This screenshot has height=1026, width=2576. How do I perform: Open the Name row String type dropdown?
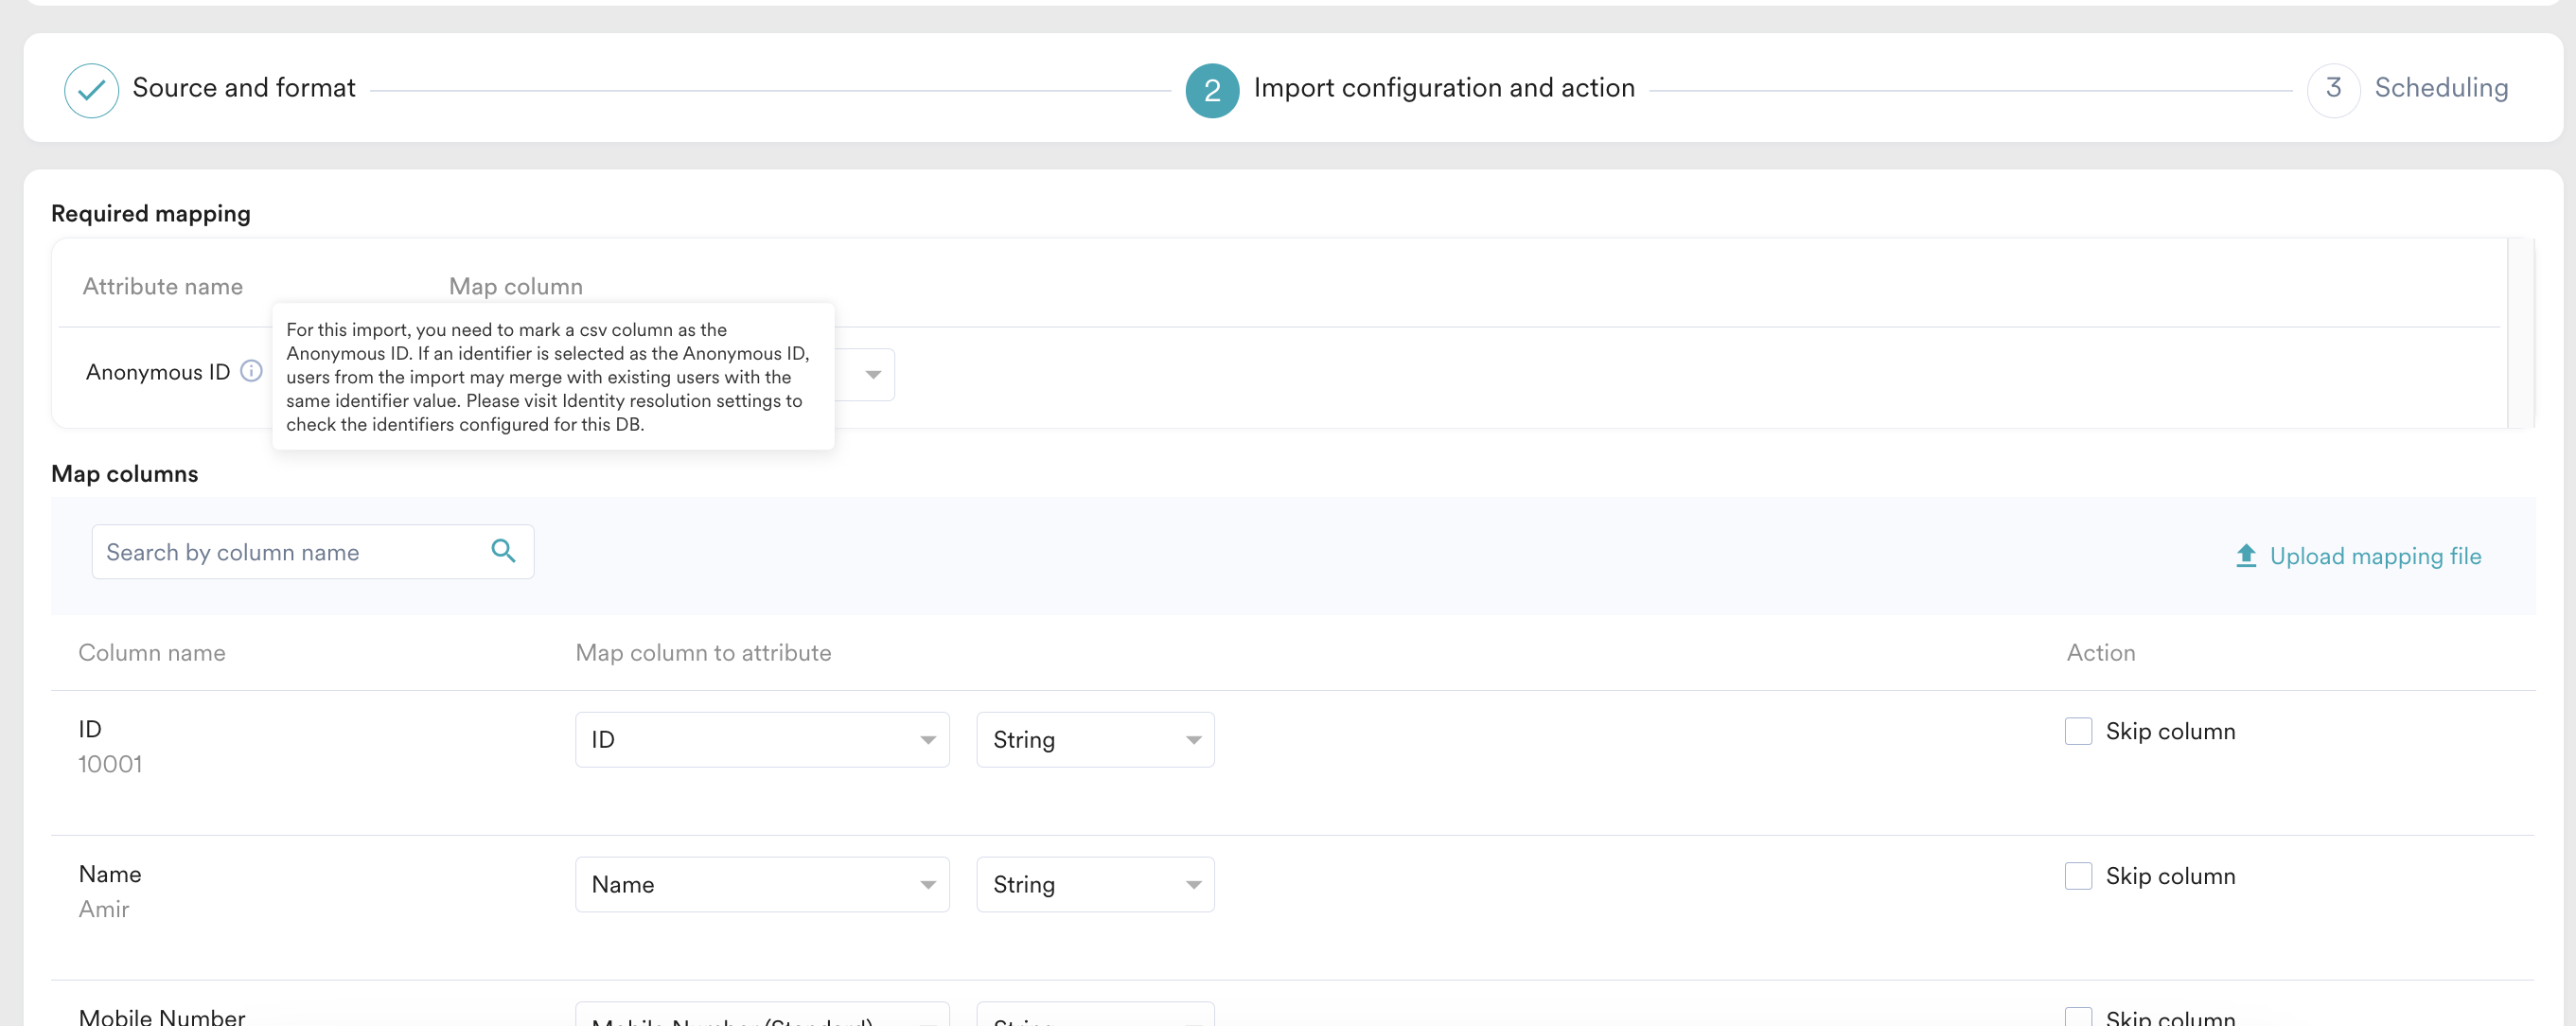pyautogui.click(x=1095, y=884)
